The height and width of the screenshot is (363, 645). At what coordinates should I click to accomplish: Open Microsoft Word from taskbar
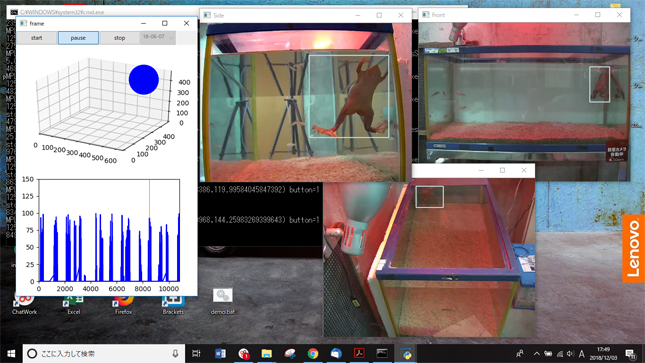click(220, 354)
